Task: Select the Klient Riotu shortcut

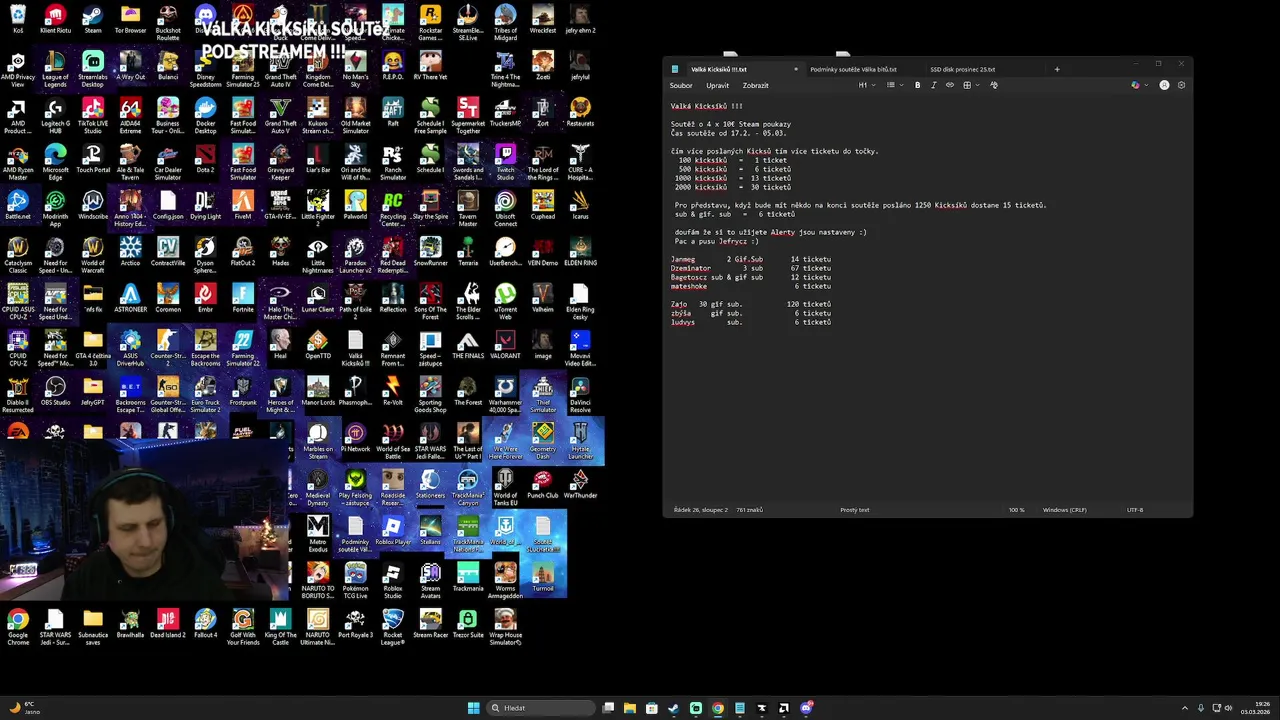Action: pyautogui.click(x=55, y=20)
